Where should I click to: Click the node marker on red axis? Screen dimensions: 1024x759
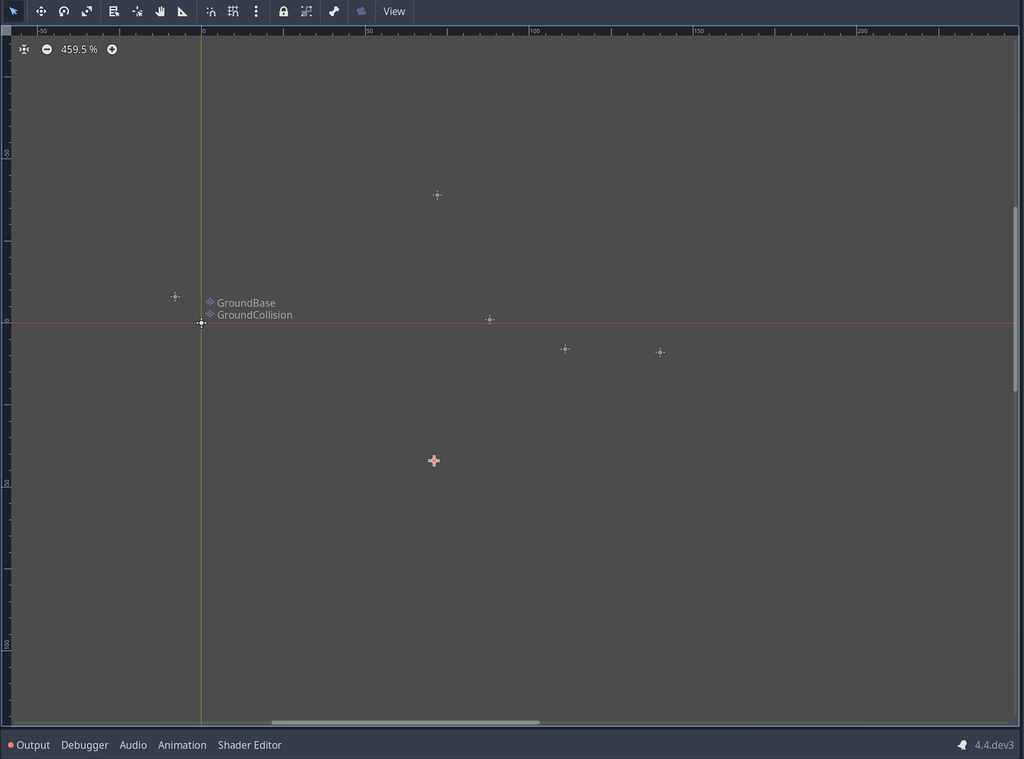tap(490, 319)
